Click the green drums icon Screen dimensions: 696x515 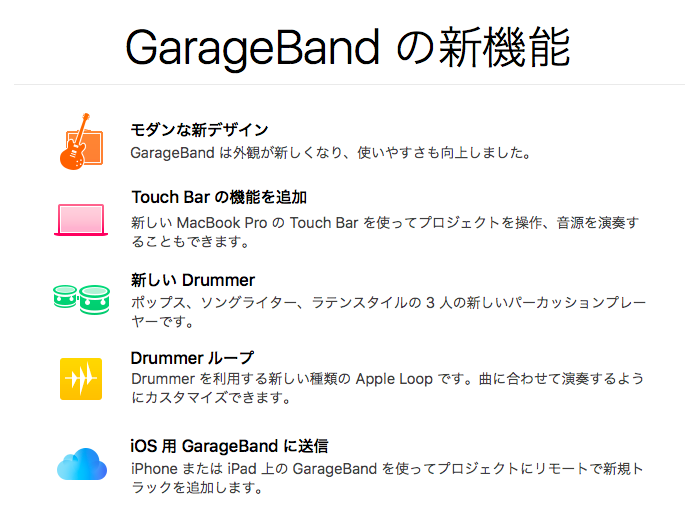(81, 299)
